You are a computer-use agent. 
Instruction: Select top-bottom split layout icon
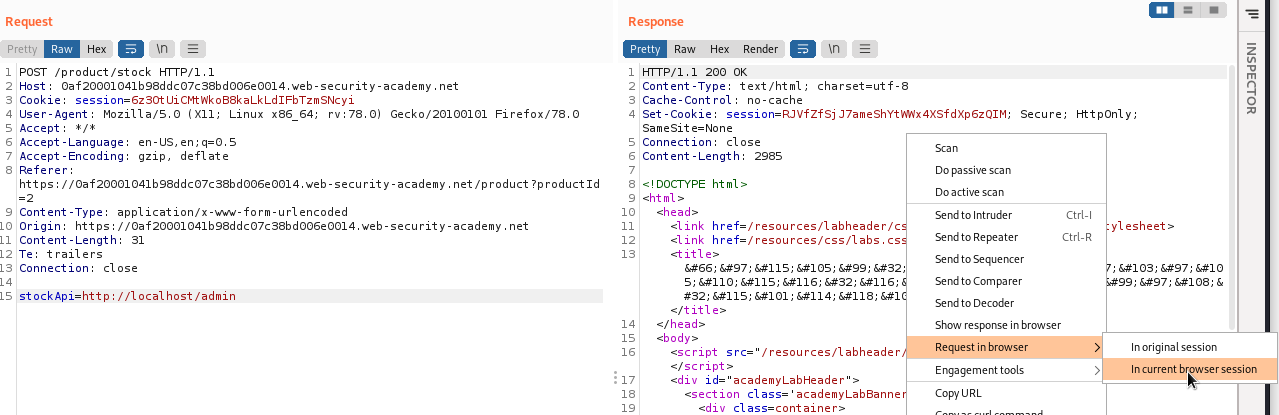tap(1188, 10)
